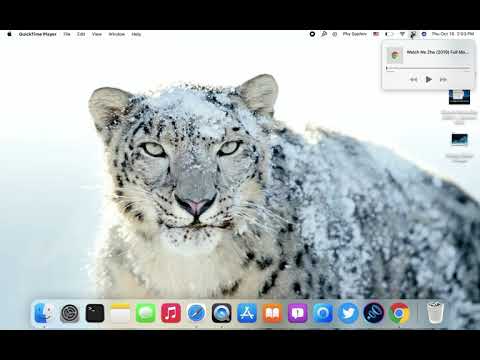Click the fast-forward button in Now Playing popup

[443, 79]
